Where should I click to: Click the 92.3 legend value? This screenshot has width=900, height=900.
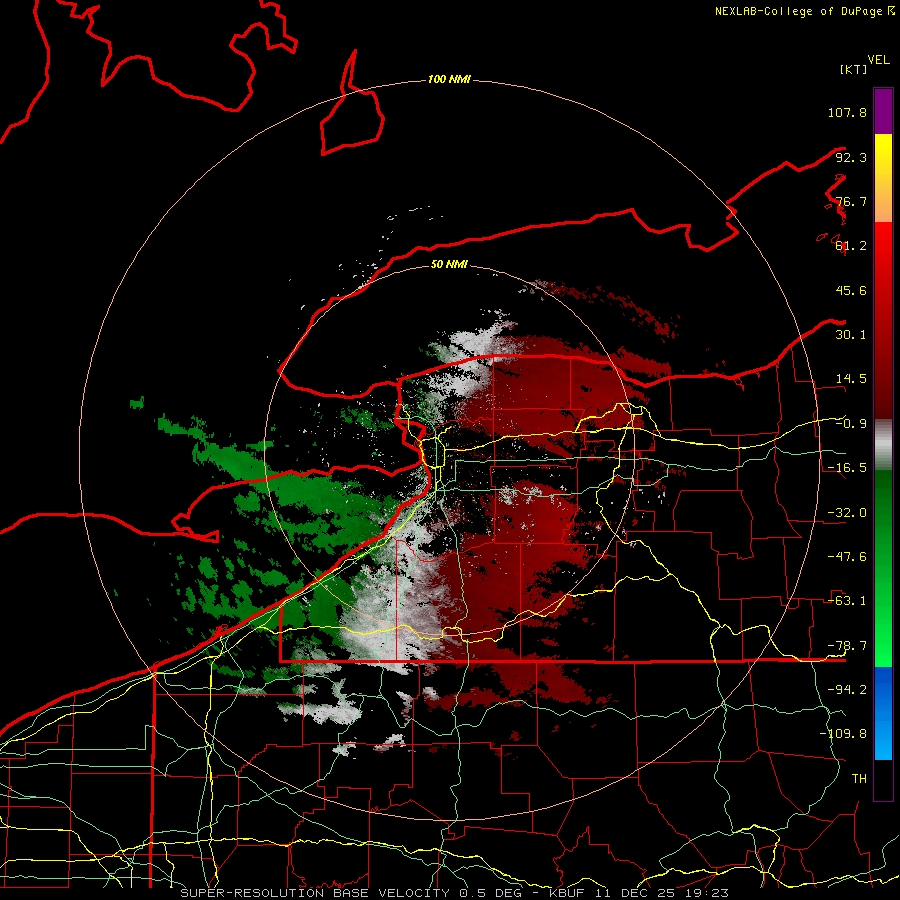(x=851, y=157)
